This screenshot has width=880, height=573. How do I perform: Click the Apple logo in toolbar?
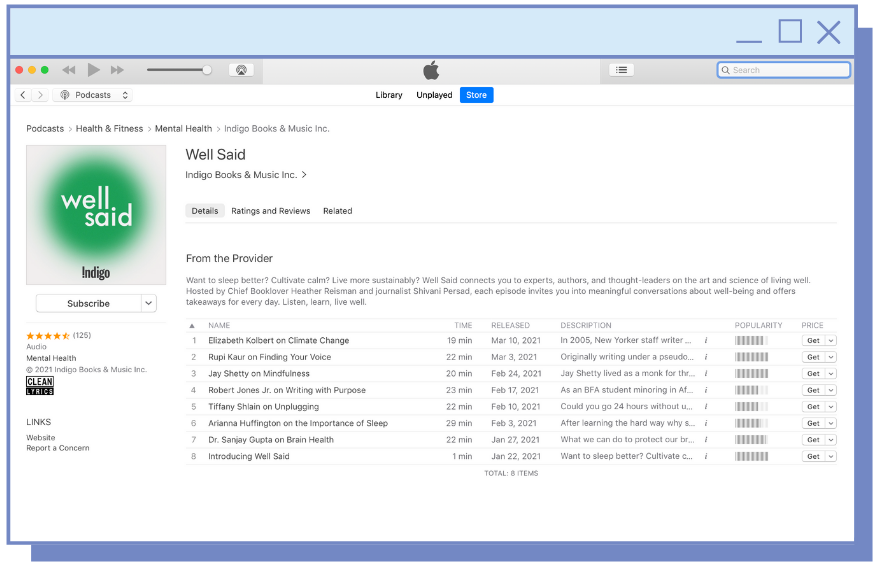pyautogui.click(x=431, y=70)
